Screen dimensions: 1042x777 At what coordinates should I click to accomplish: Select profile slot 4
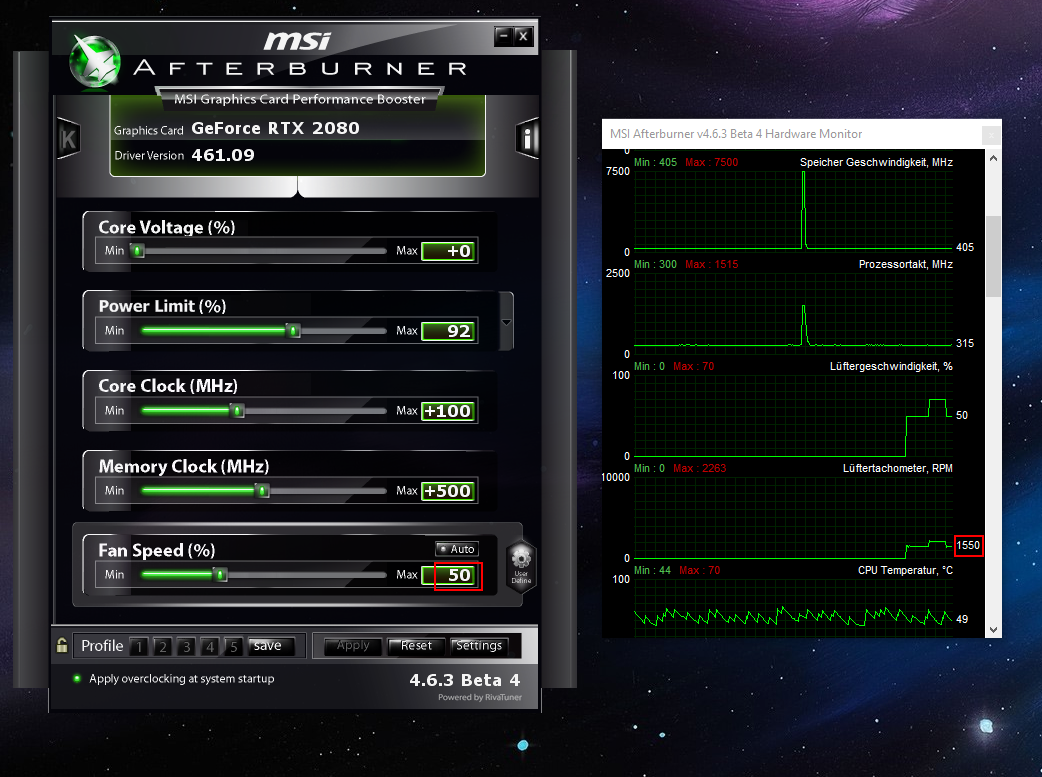(x=210, y=647)
